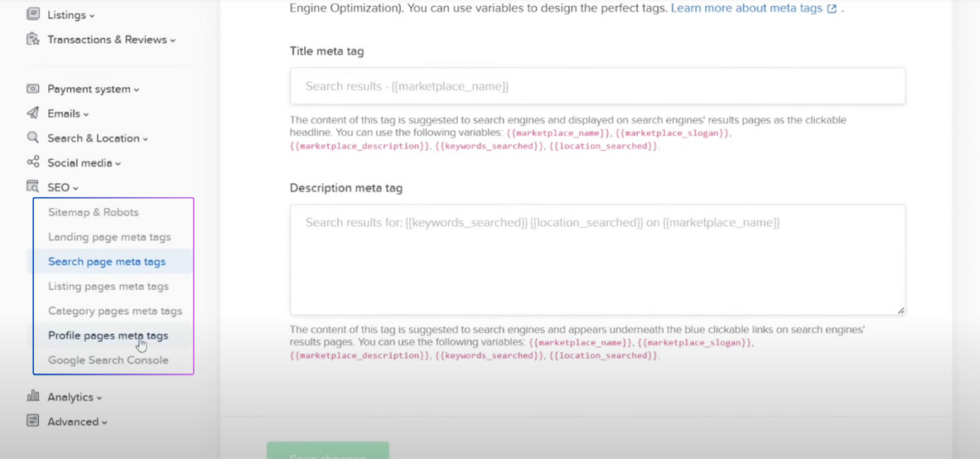Click the Description meta tag text area
Image resolution: width=980 pixels, height=459 pixels.
(598, 260)
